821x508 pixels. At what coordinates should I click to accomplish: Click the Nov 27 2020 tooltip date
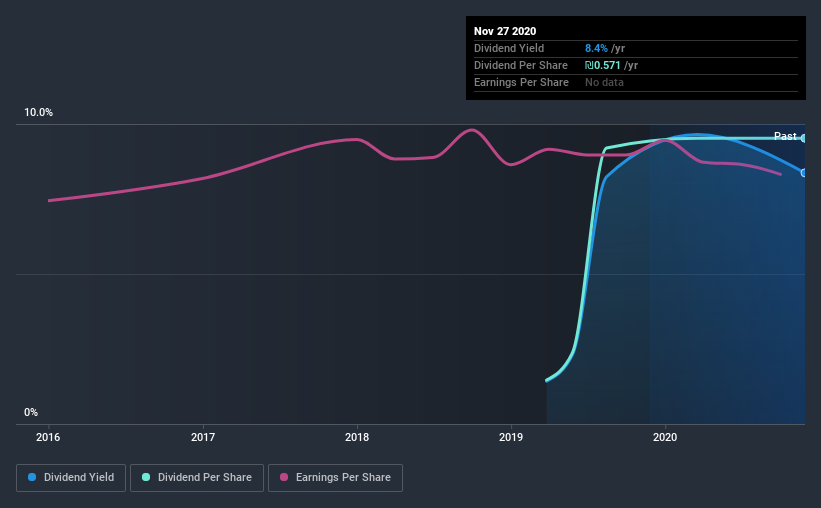[505, 31]
